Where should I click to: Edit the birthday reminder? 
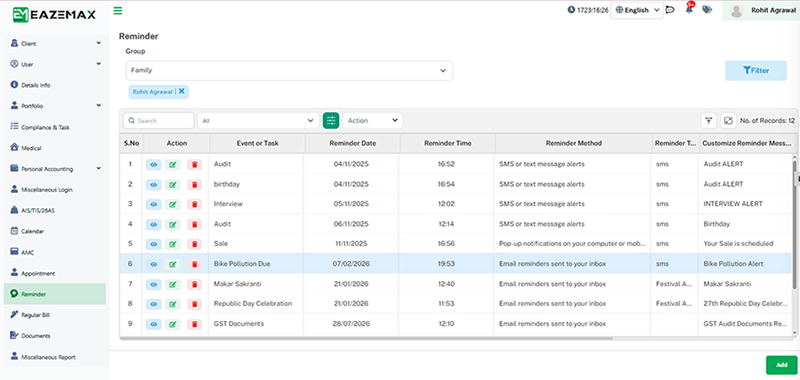tap(173, 184)
